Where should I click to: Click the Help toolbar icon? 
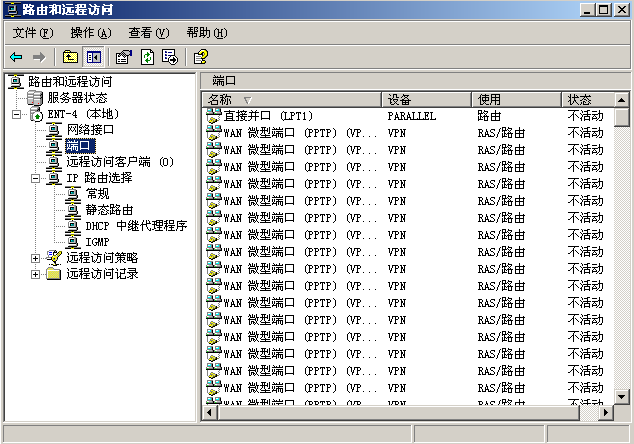(200, 57)
